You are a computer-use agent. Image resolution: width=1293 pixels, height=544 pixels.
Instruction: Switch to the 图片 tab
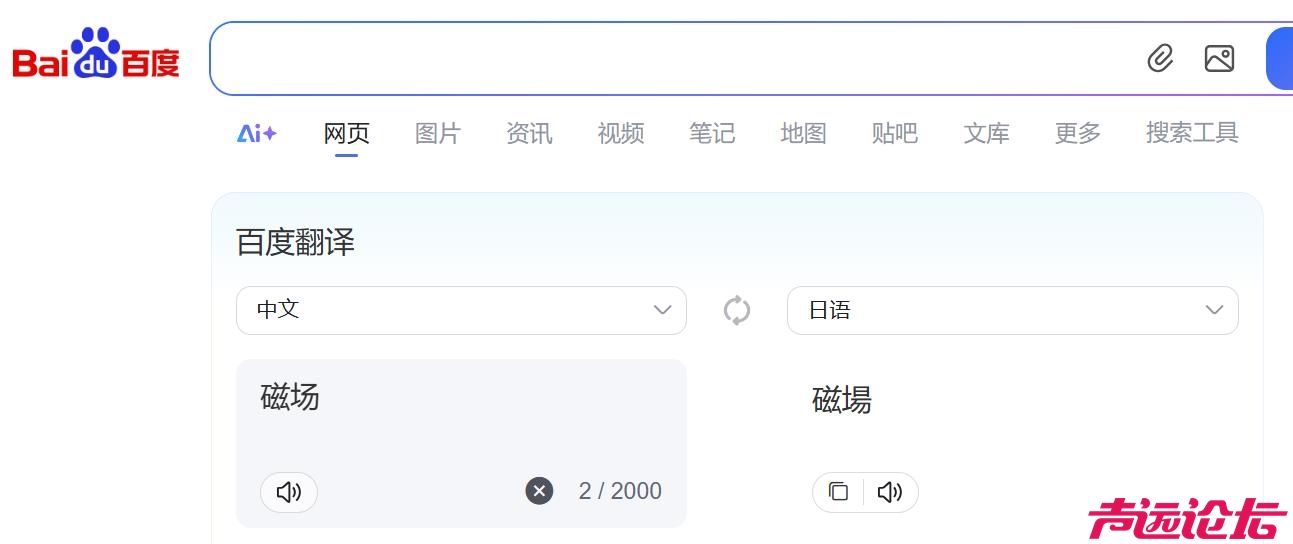click(438, 133)
